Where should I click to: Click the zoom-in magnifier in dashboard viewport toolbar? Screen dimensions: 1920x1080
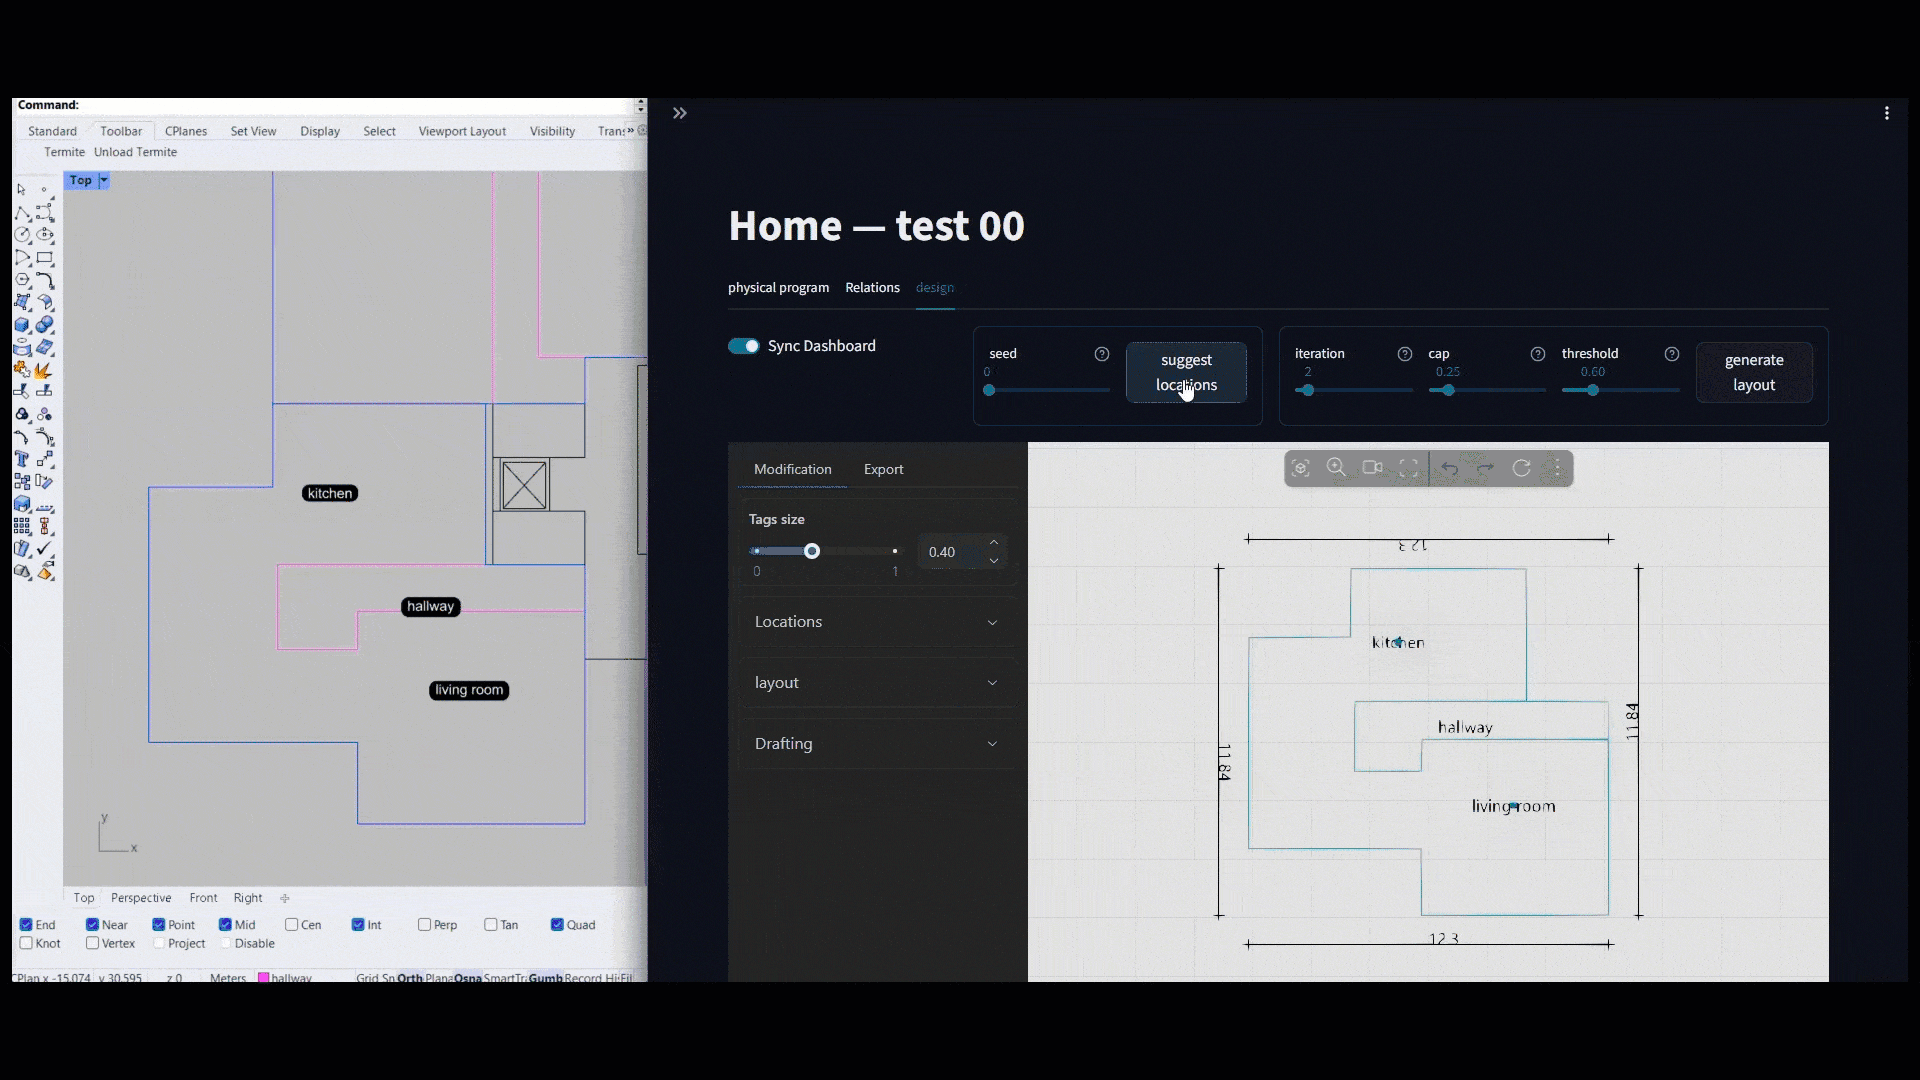pos(1335,467)
